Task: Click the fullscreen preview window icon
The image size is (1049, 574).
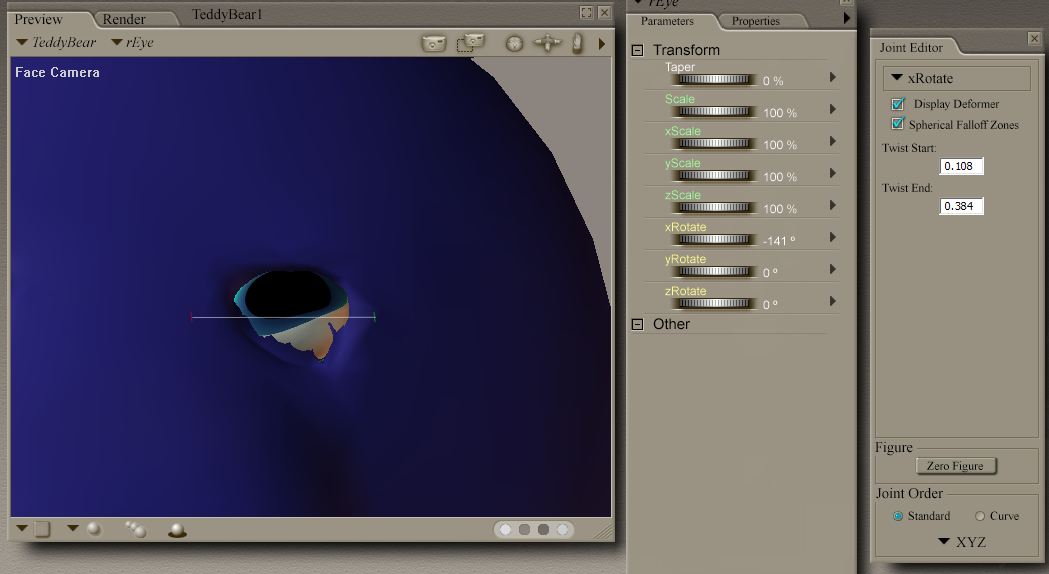Action: 587,13
